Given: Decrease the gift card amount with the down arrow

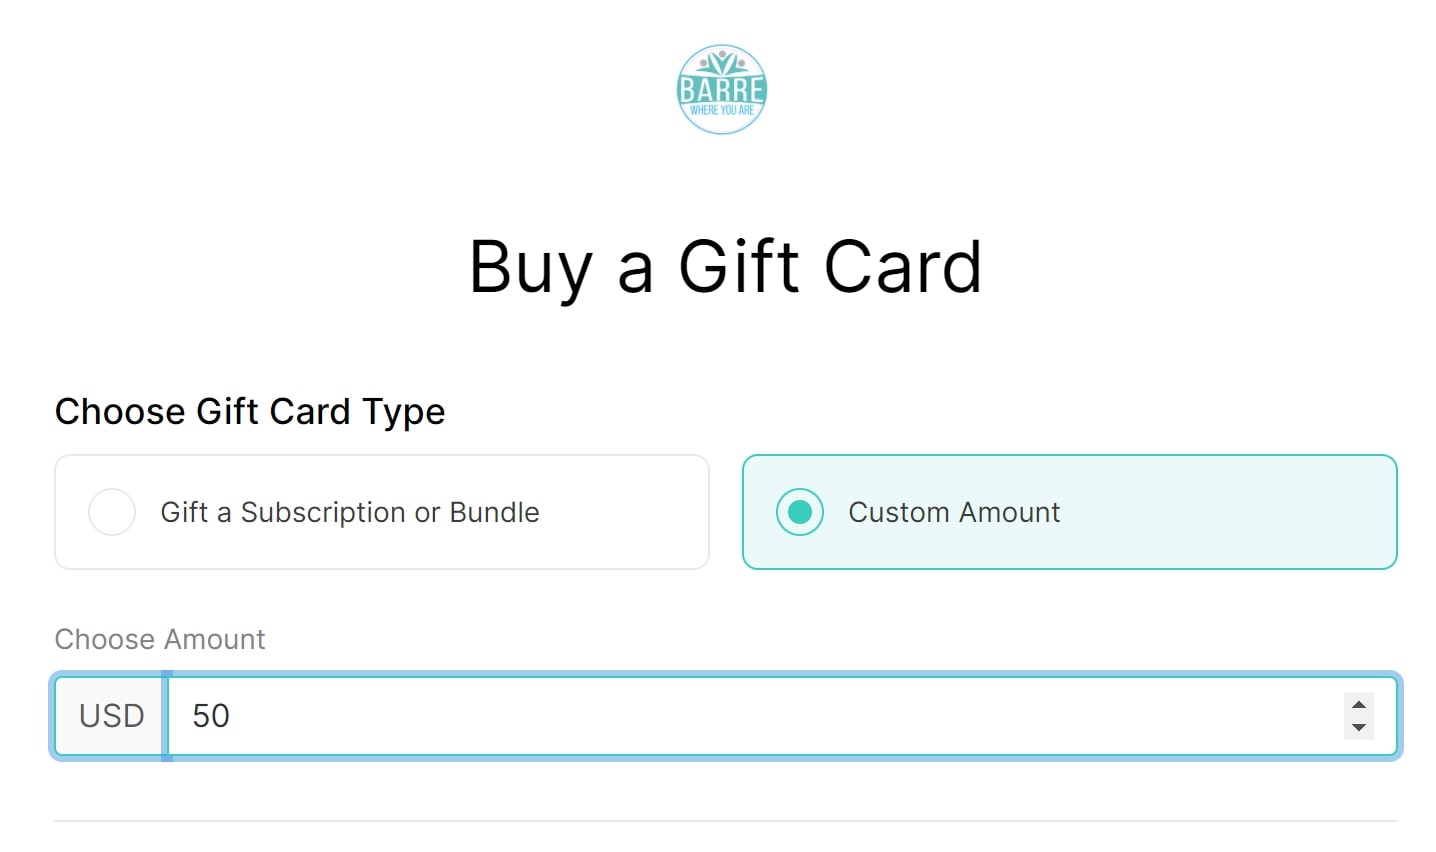Looking at the screenshot, I should click(1358, 726).
